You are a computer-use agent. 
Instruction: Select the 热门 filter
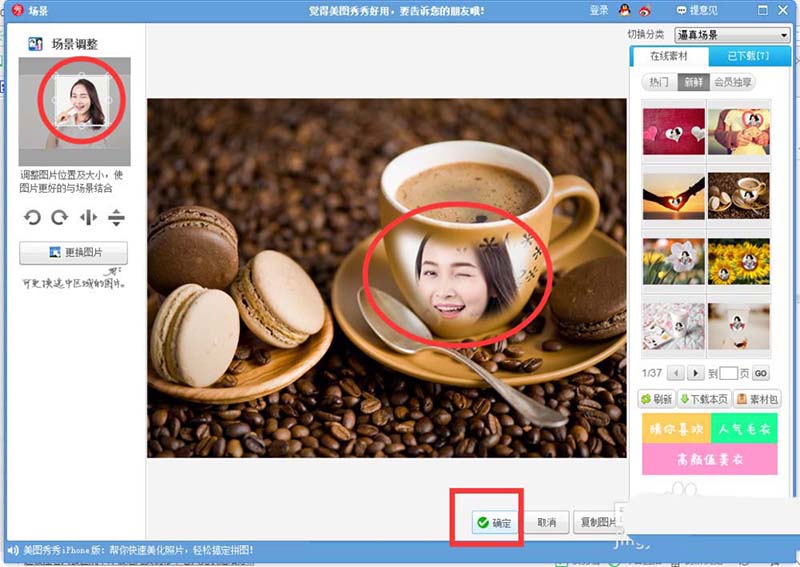pyautogui.click(x=659, y=82)
